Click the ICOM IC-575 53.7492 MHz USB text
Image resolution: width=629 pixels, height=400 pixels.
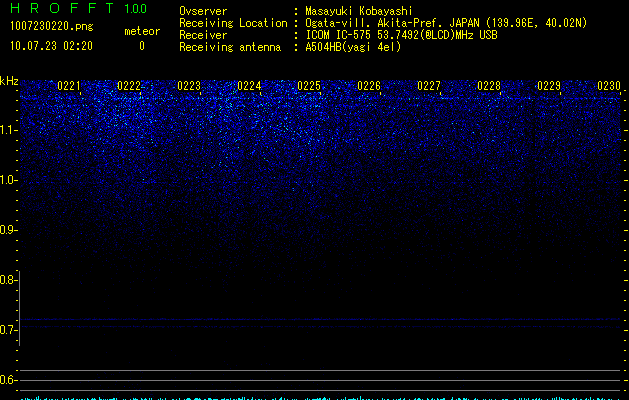click(x=401, y=35)
